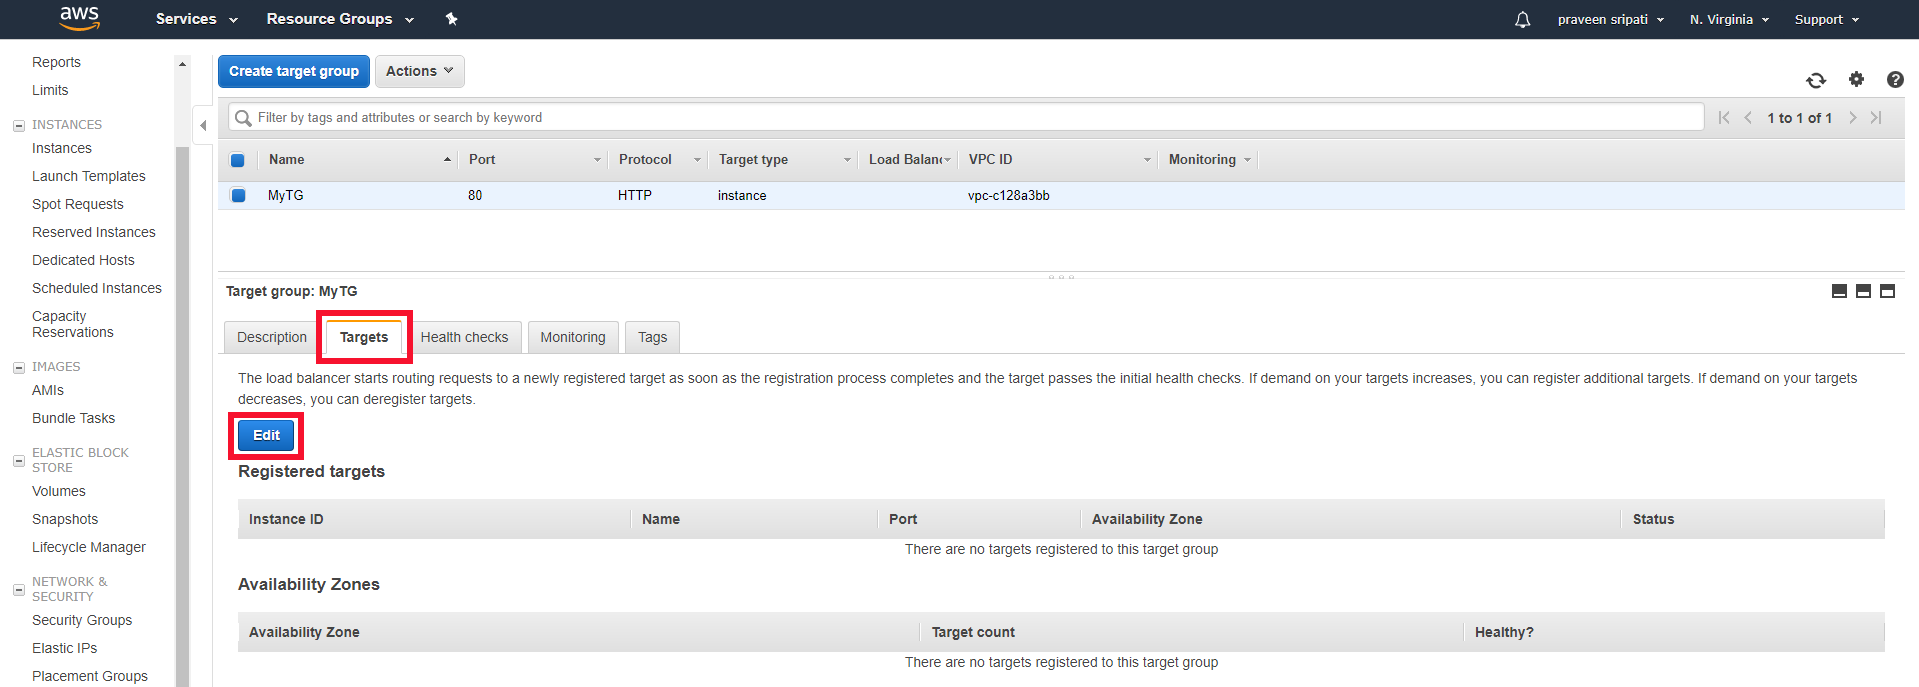The image size is (1919, 687).
Task: Open the N. Virginia region selector
Action: (x=1728, y=20)
